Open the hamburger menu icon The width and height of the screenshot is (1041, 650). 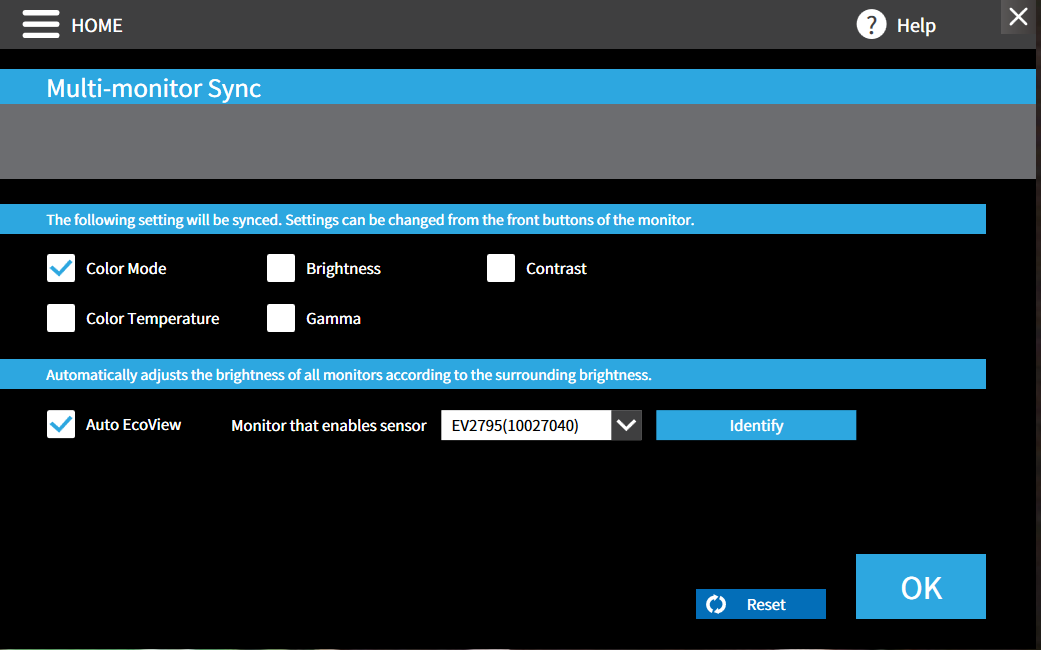click(x=40, y=25)
